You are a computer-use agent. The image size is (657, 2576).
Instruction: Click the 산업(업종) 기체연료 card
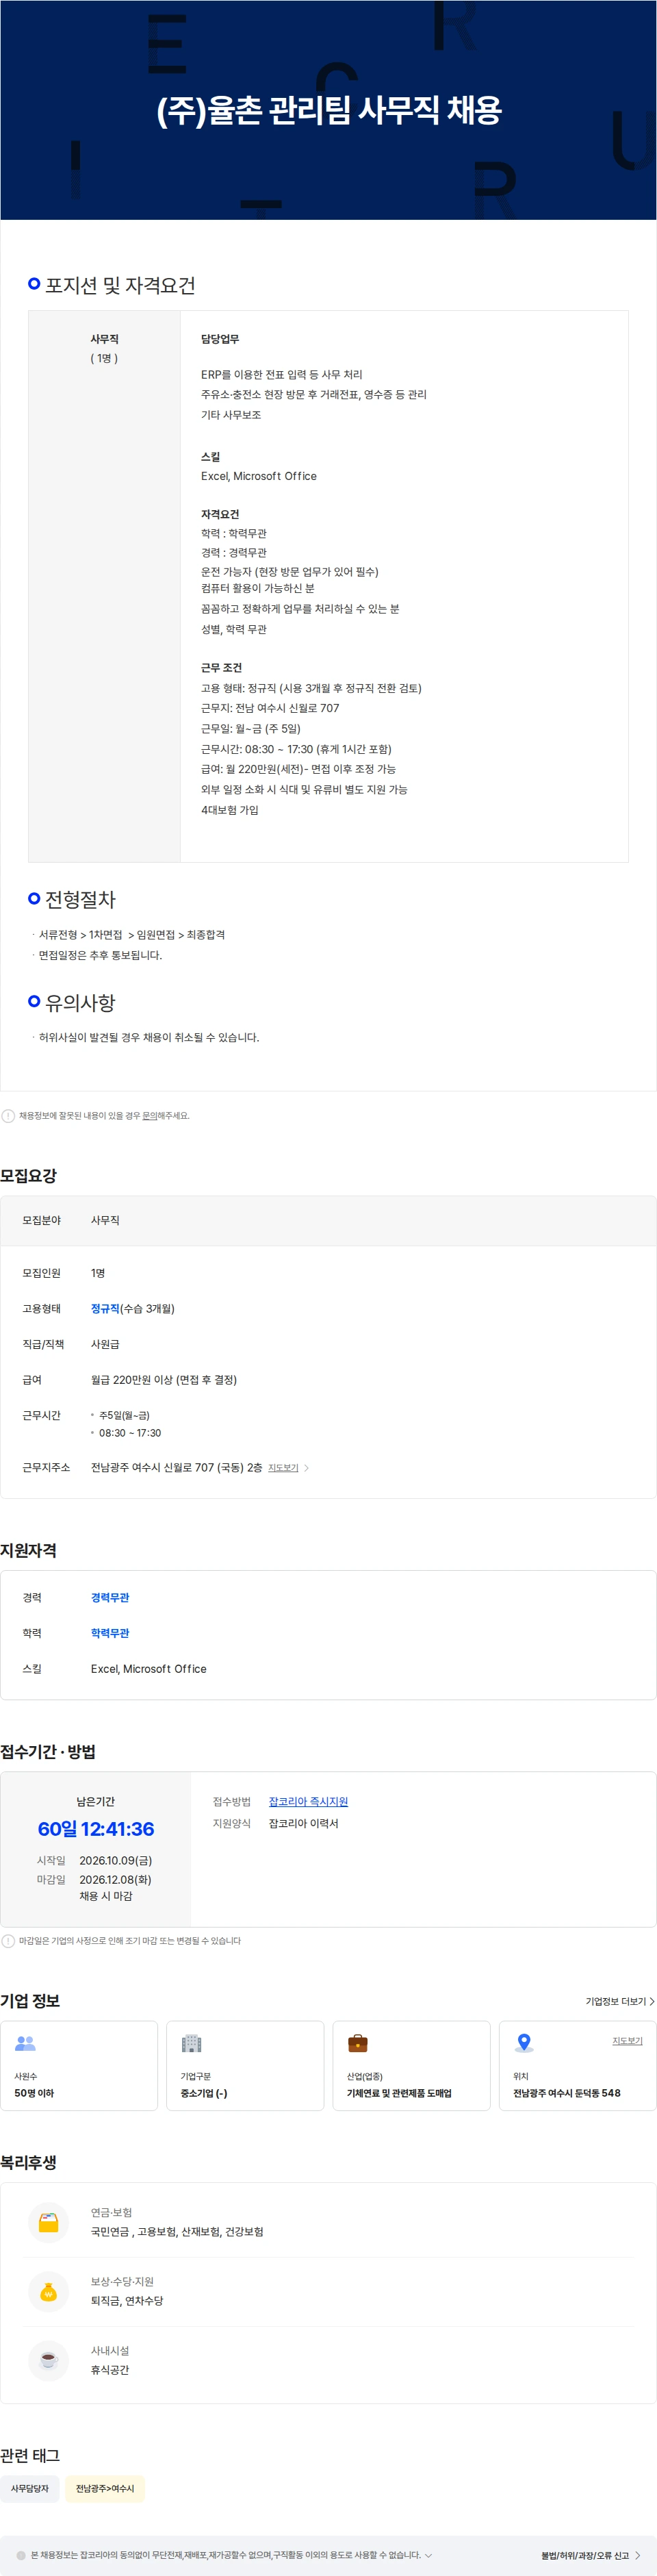(411, 2066)
